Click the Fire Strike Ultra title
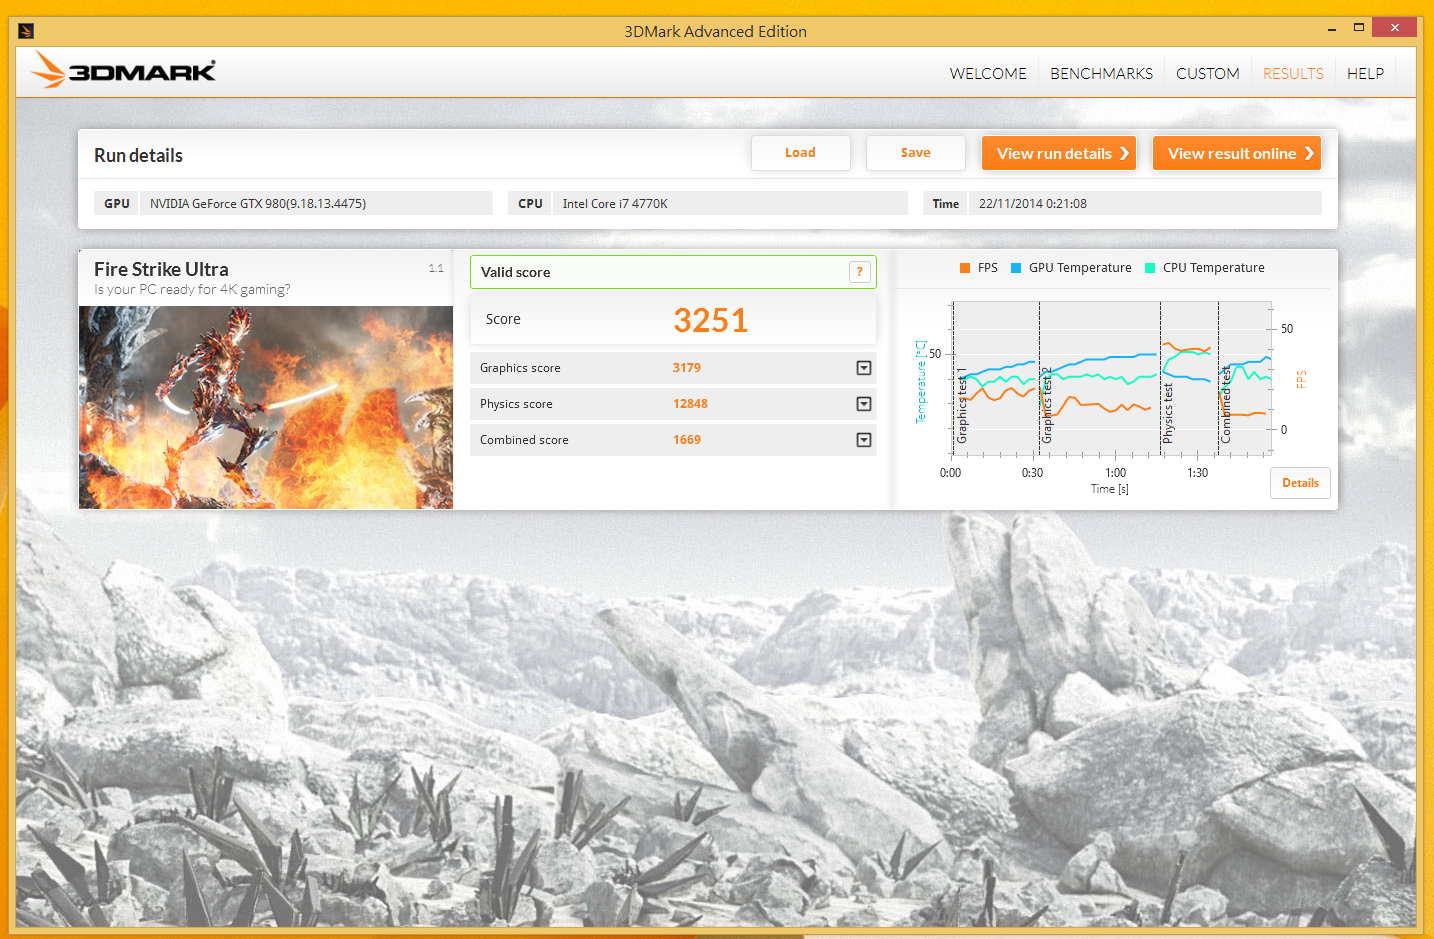The height and width of the screenshot is (939, 1434). pos(161,269)
